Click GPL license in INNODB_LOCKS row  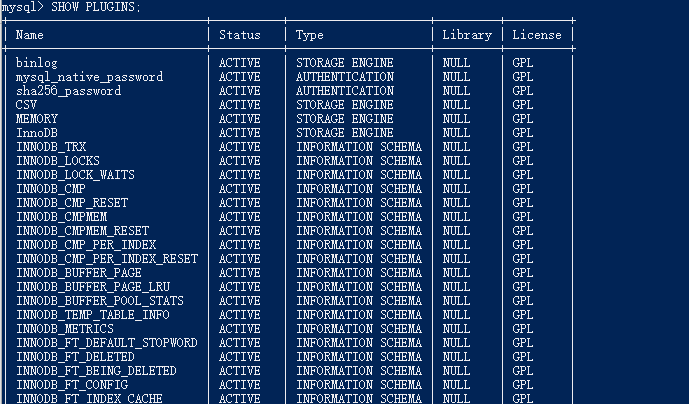[x=522, y=161]
